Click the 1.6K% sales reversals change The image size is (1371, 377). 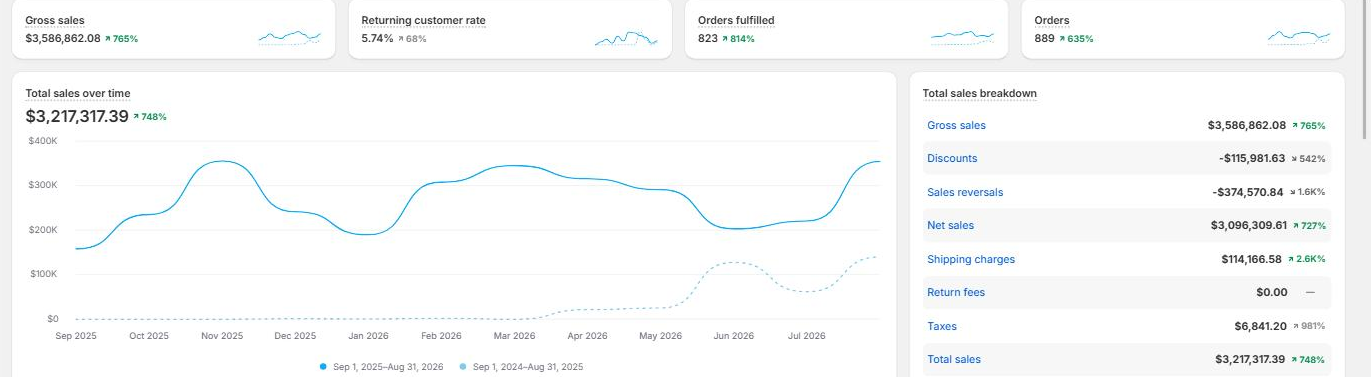click(x=1308, y=192)
